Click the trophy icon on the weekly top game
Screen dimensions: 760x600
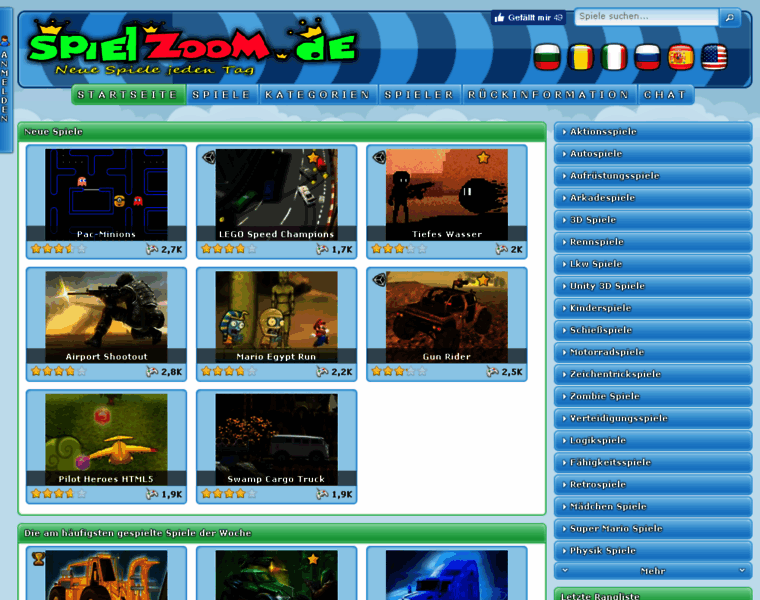click(x=38, y=559)
